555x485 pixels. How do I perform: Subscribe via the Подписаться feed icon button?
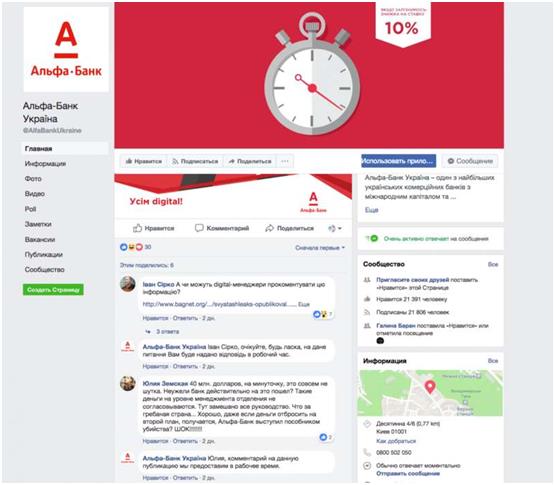pyautogui.click(x=195, y=161)
